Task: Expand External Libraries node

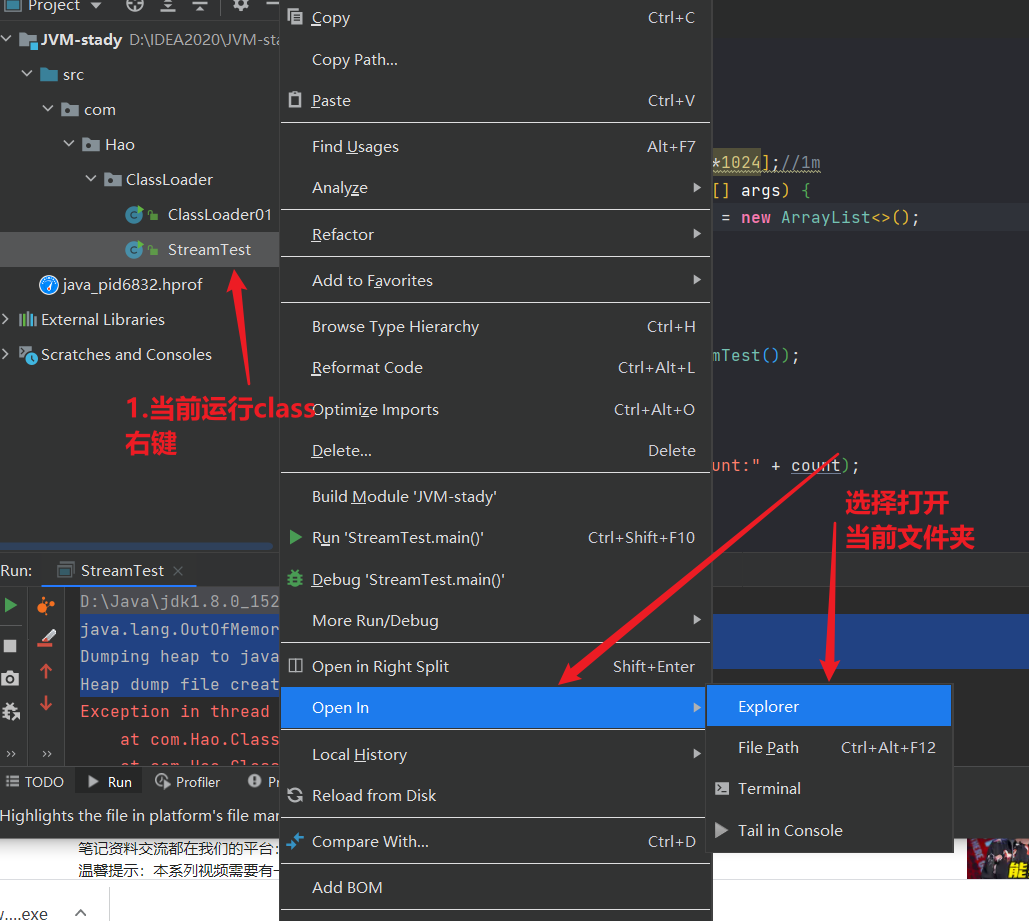Action: point(5,319)
